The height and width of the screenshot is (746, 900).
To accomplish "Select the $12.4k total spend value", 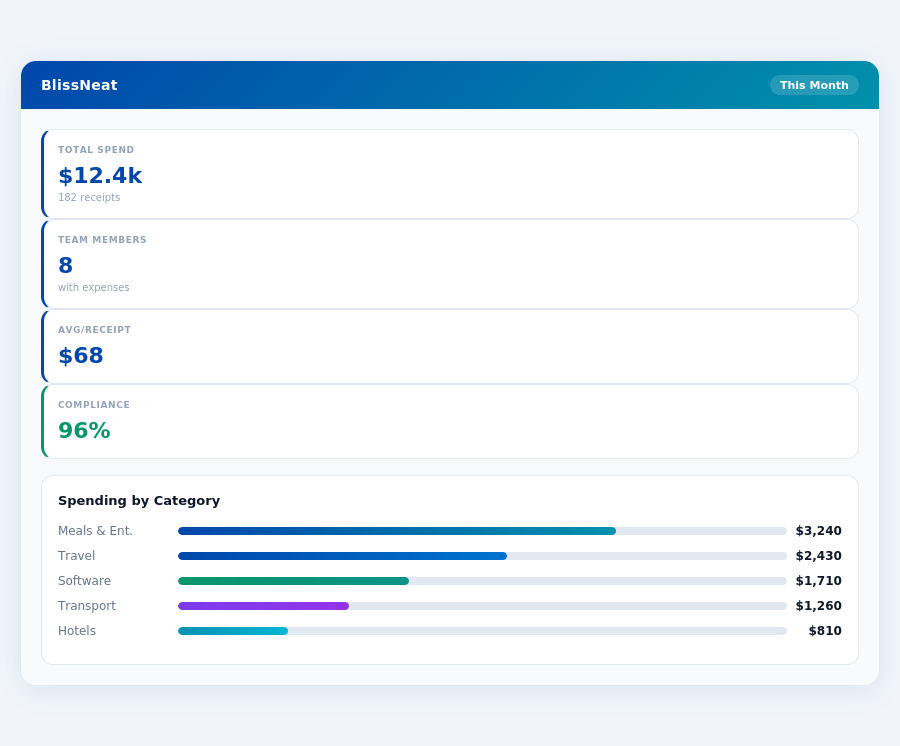I will point(99,175).
